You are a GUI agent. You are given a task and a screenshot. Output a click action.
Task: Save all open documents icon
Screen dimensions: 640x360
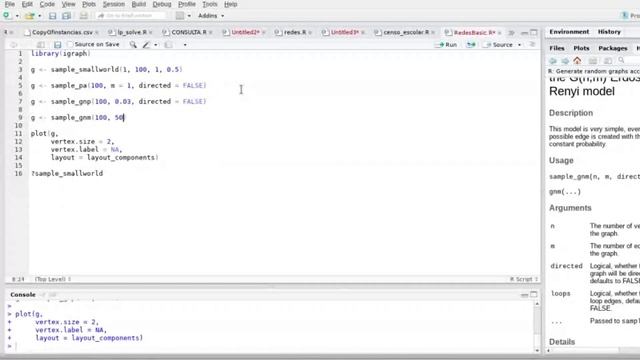pos(66,16)
